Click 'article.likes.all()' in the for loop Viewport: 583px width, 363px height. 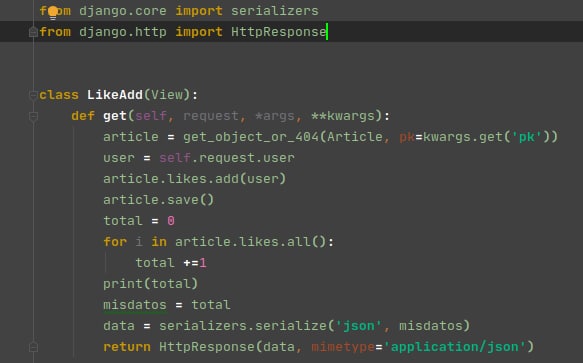click(251, 242)
